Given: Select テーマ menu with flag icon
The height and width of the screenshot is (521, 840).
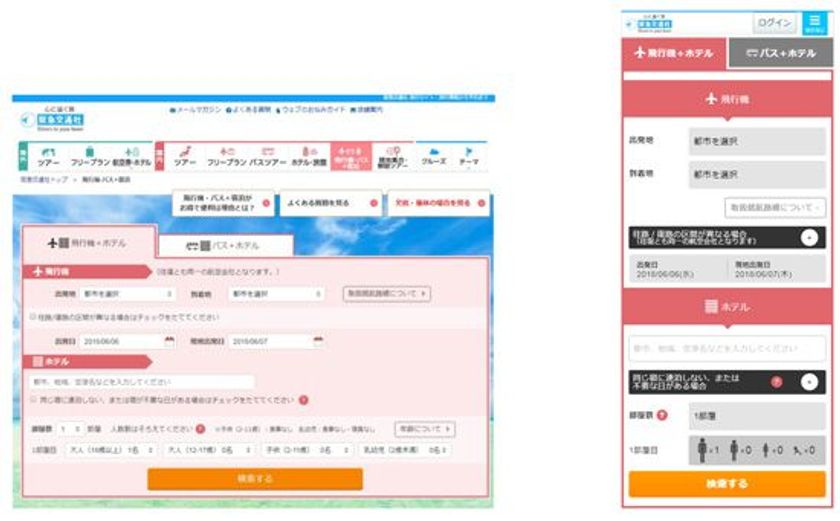Looking at the screenshot, I should (469, 156).
